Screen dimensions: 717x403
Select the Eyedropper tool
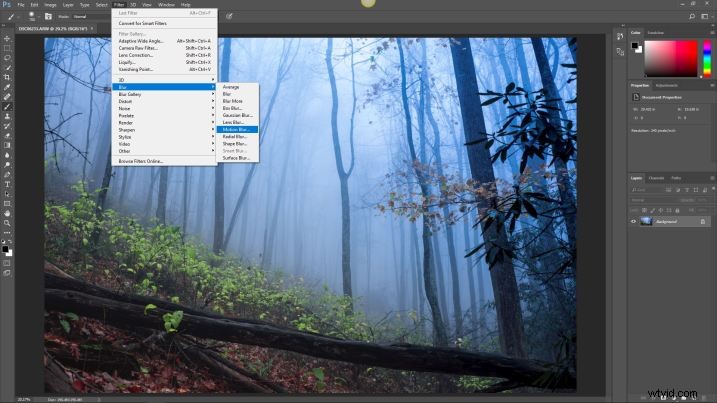(7, 87)
